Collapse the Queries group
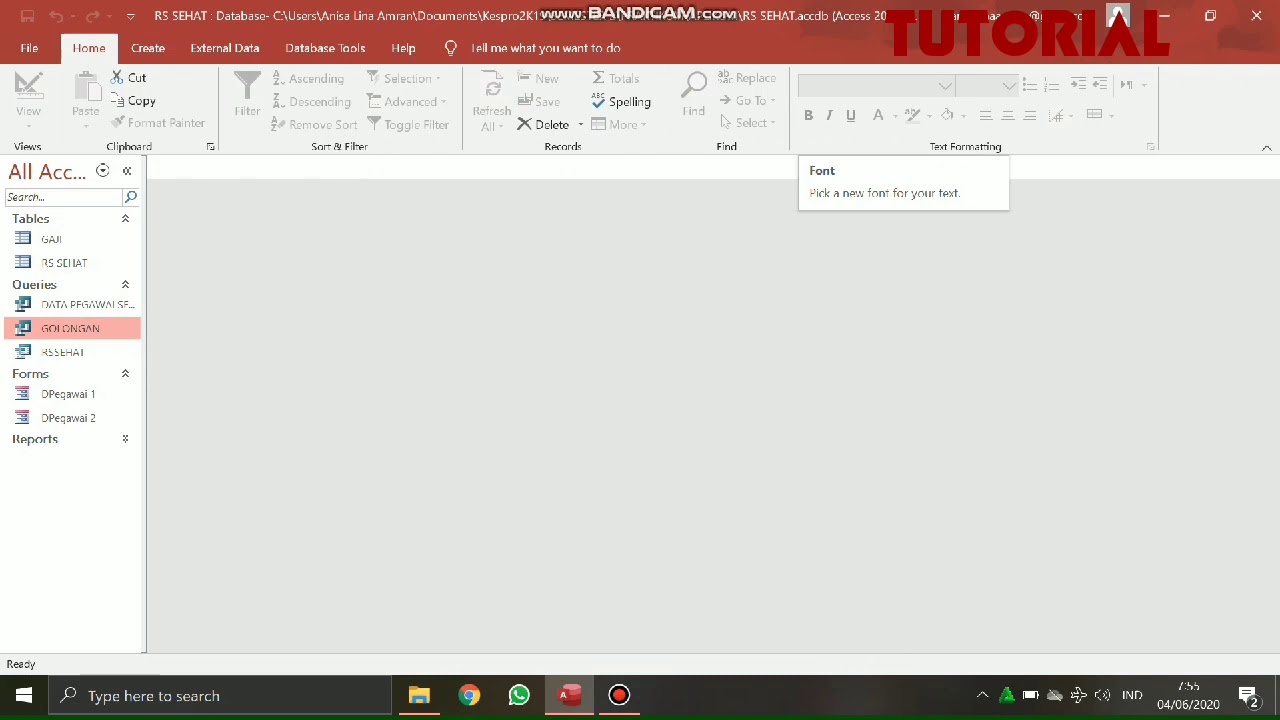Viewport: 1280px width, 720px height. [125, 284]
